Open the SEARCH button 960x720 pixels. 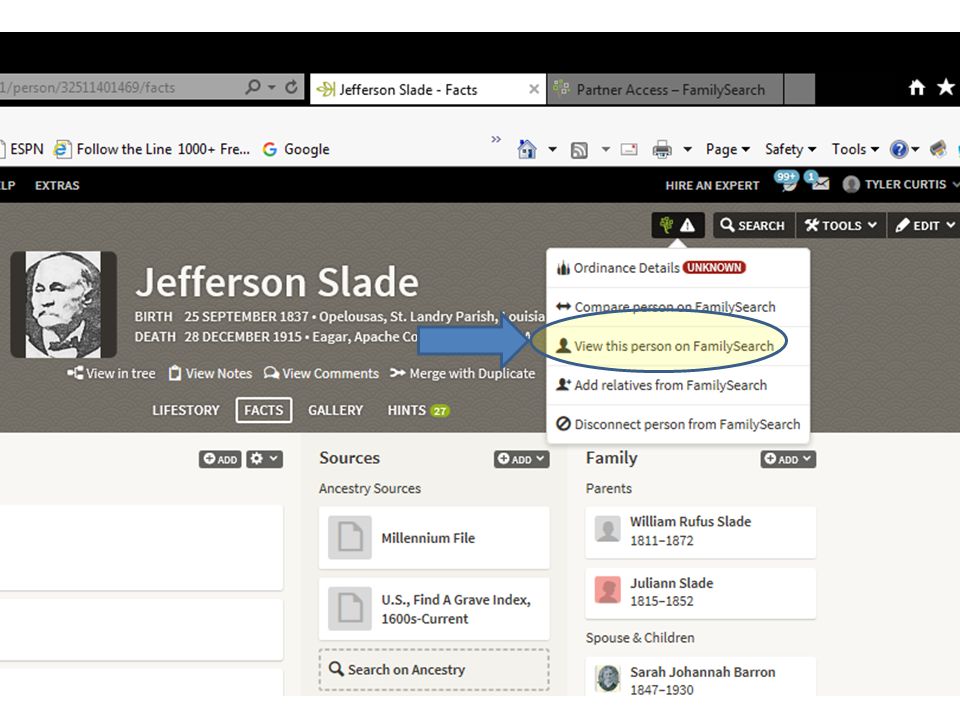coord(753,225)
